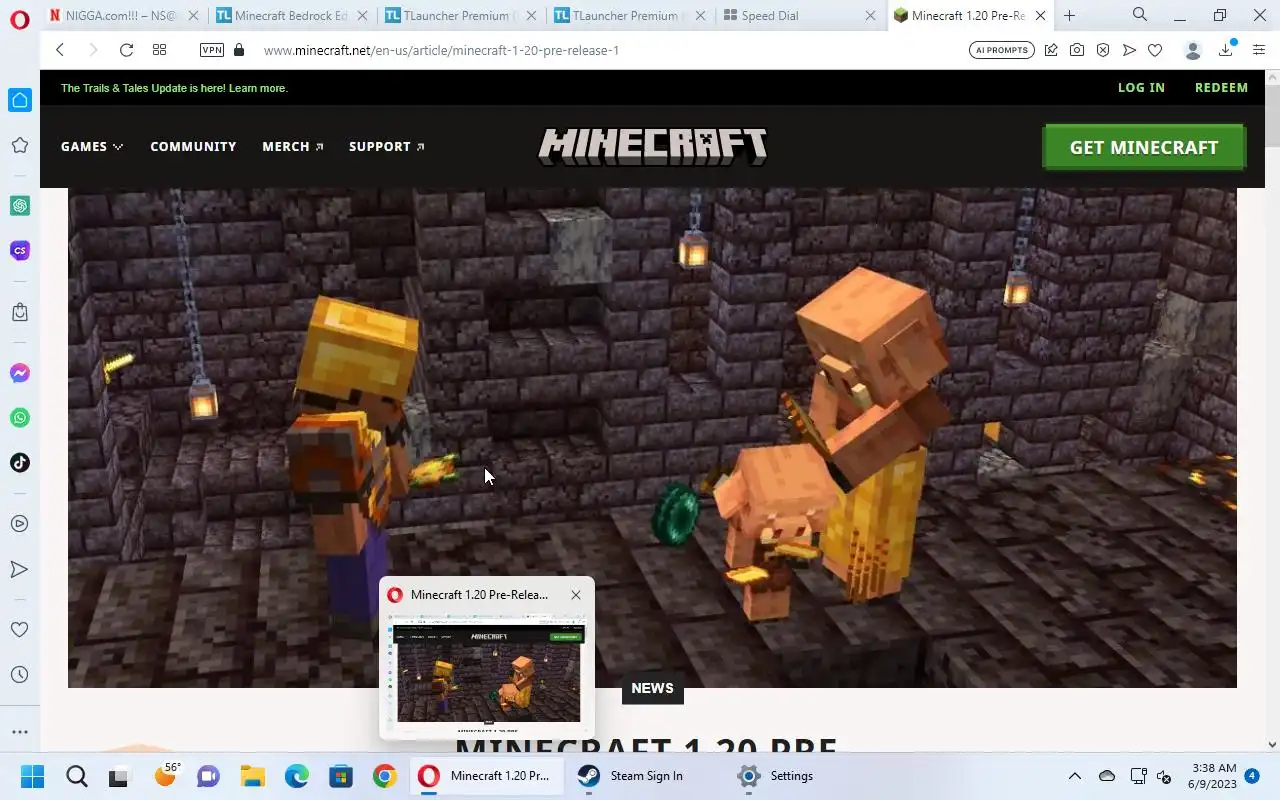Go back to previous page
Image resolution: width=1280 pixels, height=800 pixels.
(x=60, y=50)
